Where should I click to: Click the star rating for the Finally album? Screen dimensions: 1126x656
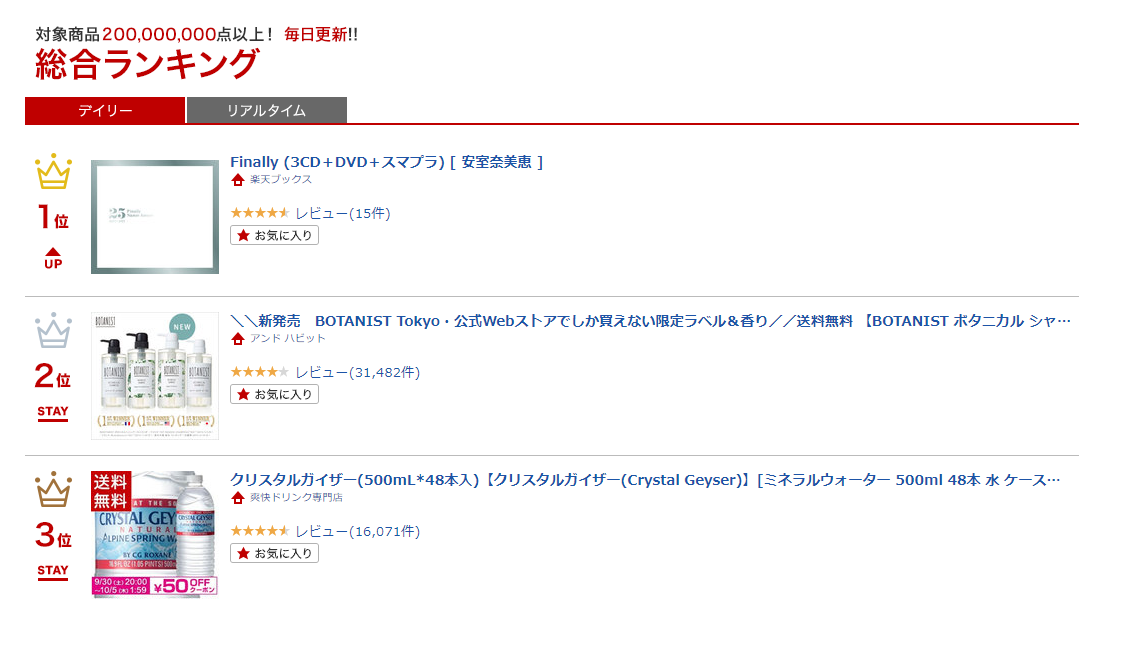point(260,212)
